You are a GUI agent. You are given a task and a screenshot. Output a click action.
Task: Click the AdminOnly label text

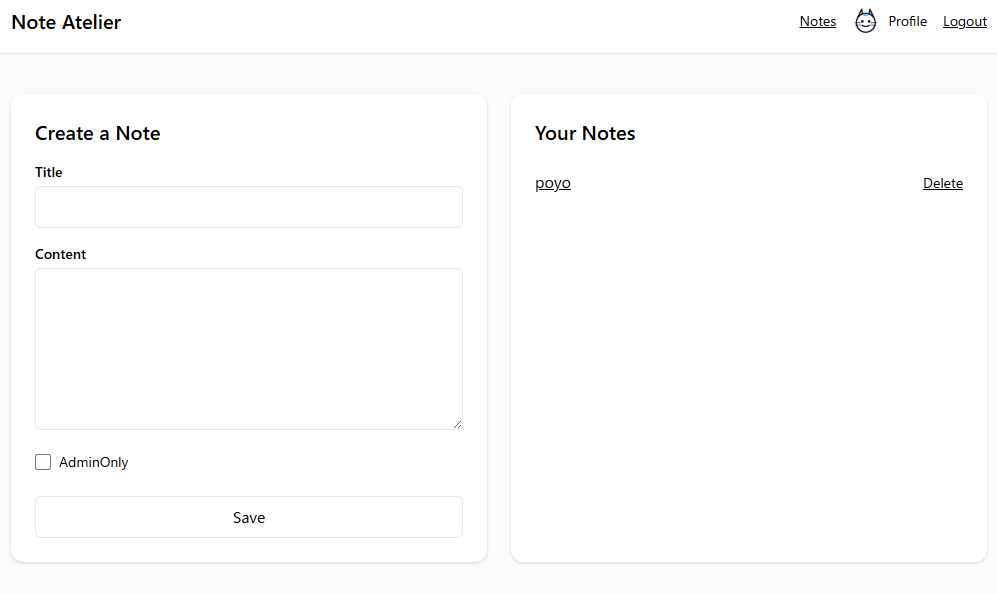(x=93, y=462)
